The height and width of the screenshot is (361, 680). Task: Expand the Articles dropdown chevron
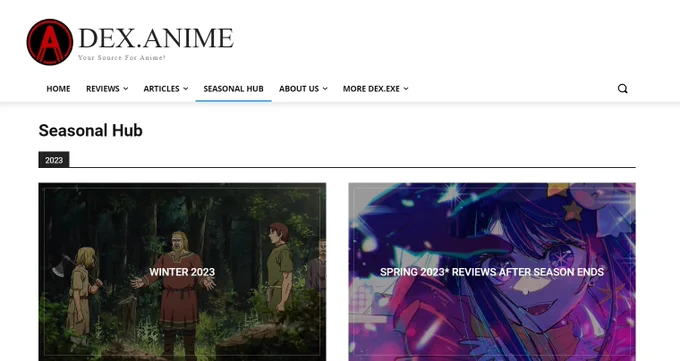(x=186, y=89)
